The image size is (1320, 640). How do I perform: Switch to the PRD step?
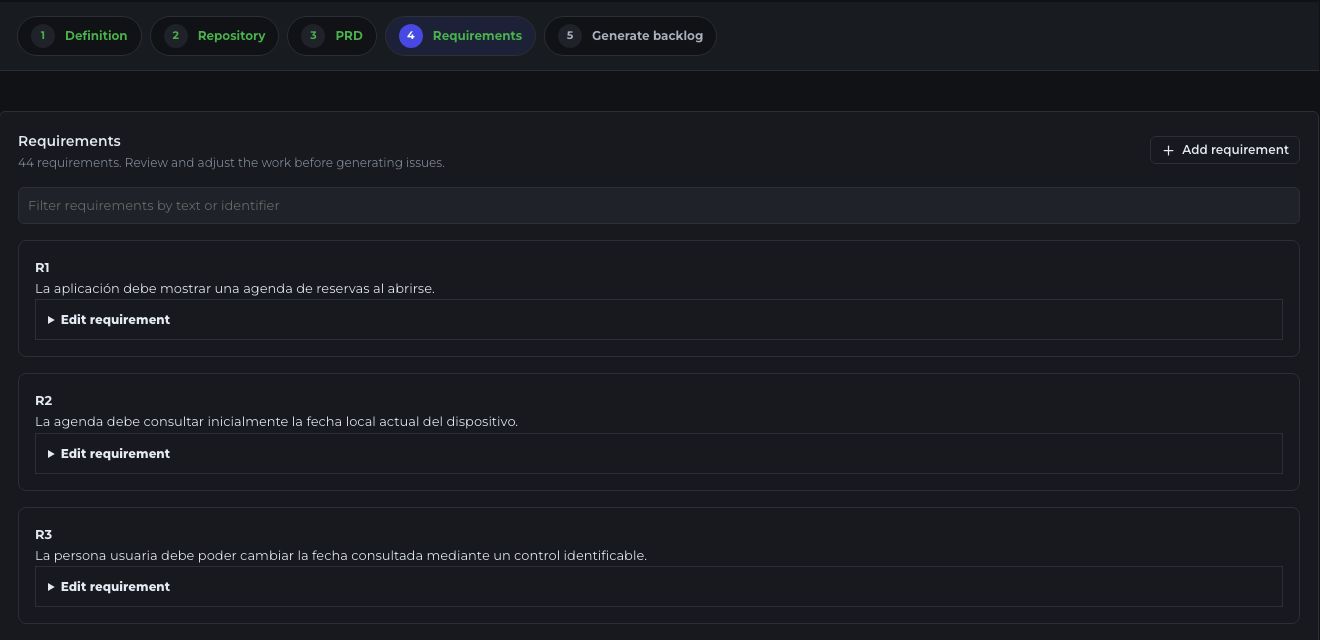click(x=331, y=36)
